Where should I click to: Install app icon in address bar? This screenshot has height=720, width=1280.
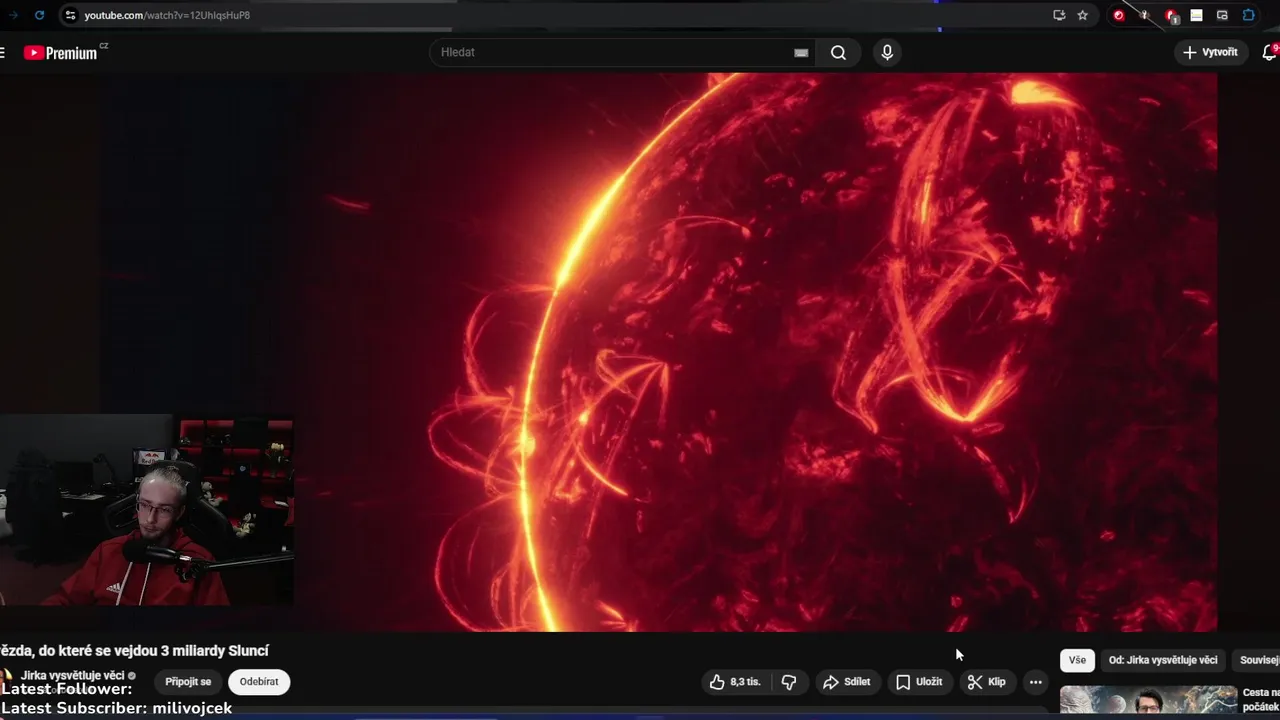pyautogui.click(x=1059, y=15)
